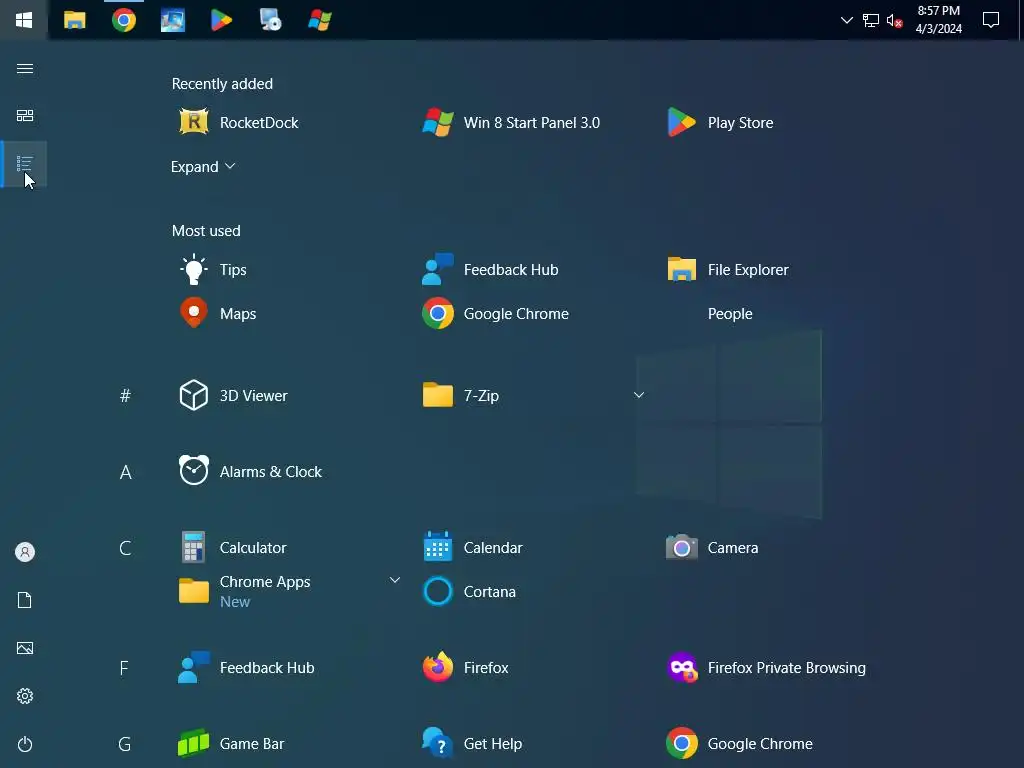Open the computer-and-disc taskbar program

(270, 20)
